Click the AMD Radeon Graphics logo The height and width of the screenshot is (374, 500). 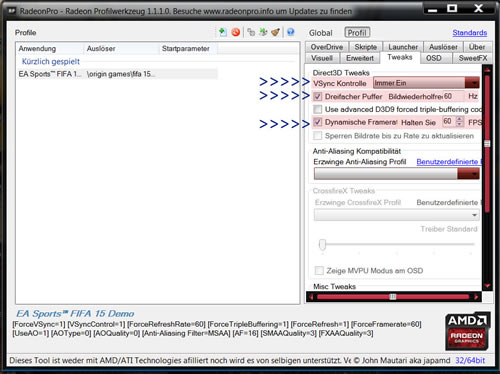tap(467, 331)
